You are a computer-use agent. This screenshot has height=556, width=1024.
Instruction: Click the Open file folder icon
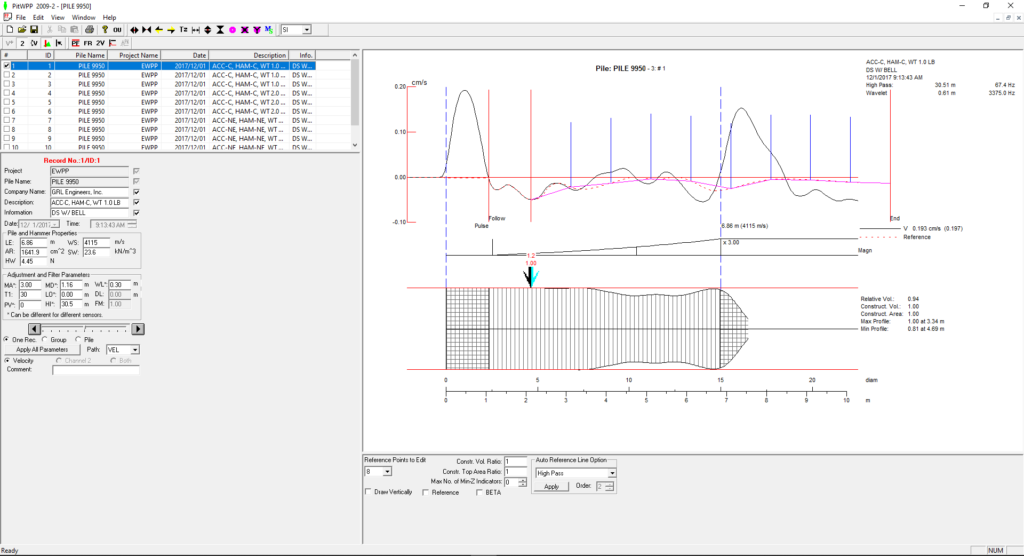[22, 30]
